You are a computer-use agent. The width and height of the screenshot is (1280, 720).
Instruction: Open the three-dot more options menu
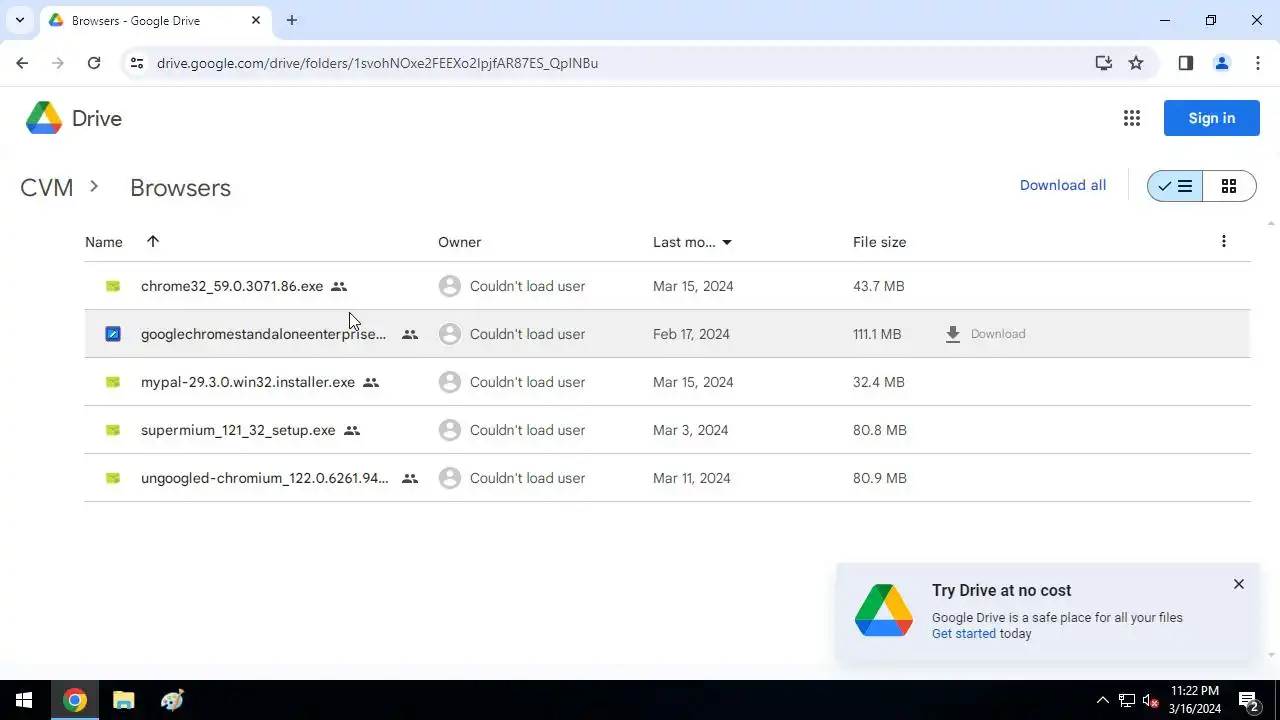pyautogui.click(x=1223, y=241)
